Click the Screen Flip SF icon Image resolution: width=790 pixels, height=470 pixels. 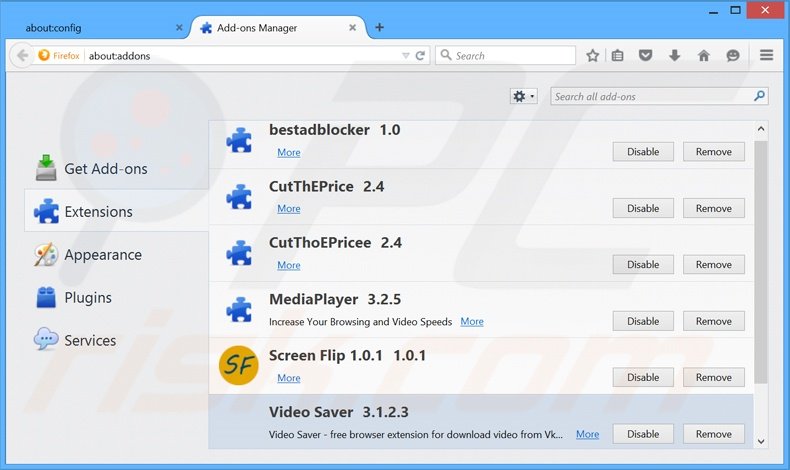(x=238, y=365)
